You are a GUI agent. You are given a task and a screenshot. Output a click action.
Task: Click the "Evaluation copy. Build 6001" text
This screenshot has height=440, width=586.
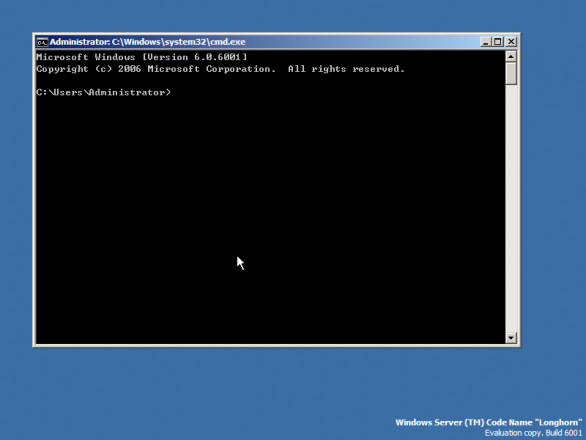[x=533, y=433]
